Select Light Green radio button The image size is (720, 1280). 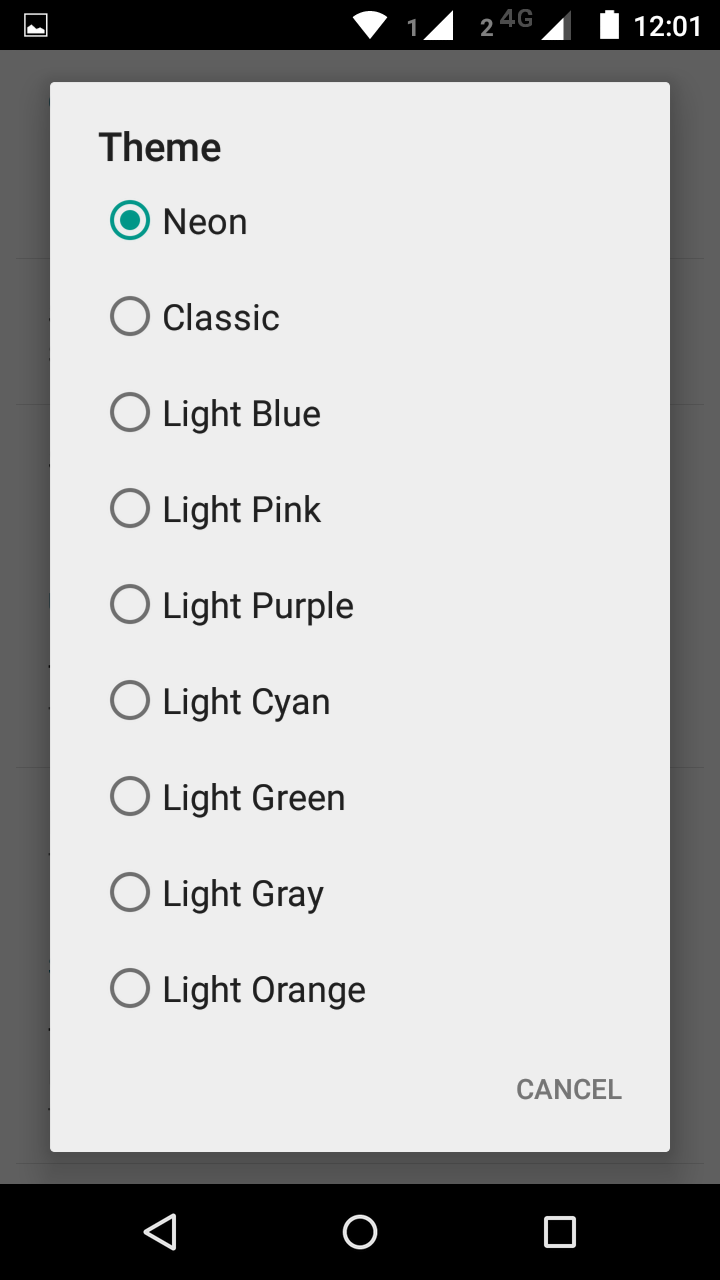tap(130, 797)
